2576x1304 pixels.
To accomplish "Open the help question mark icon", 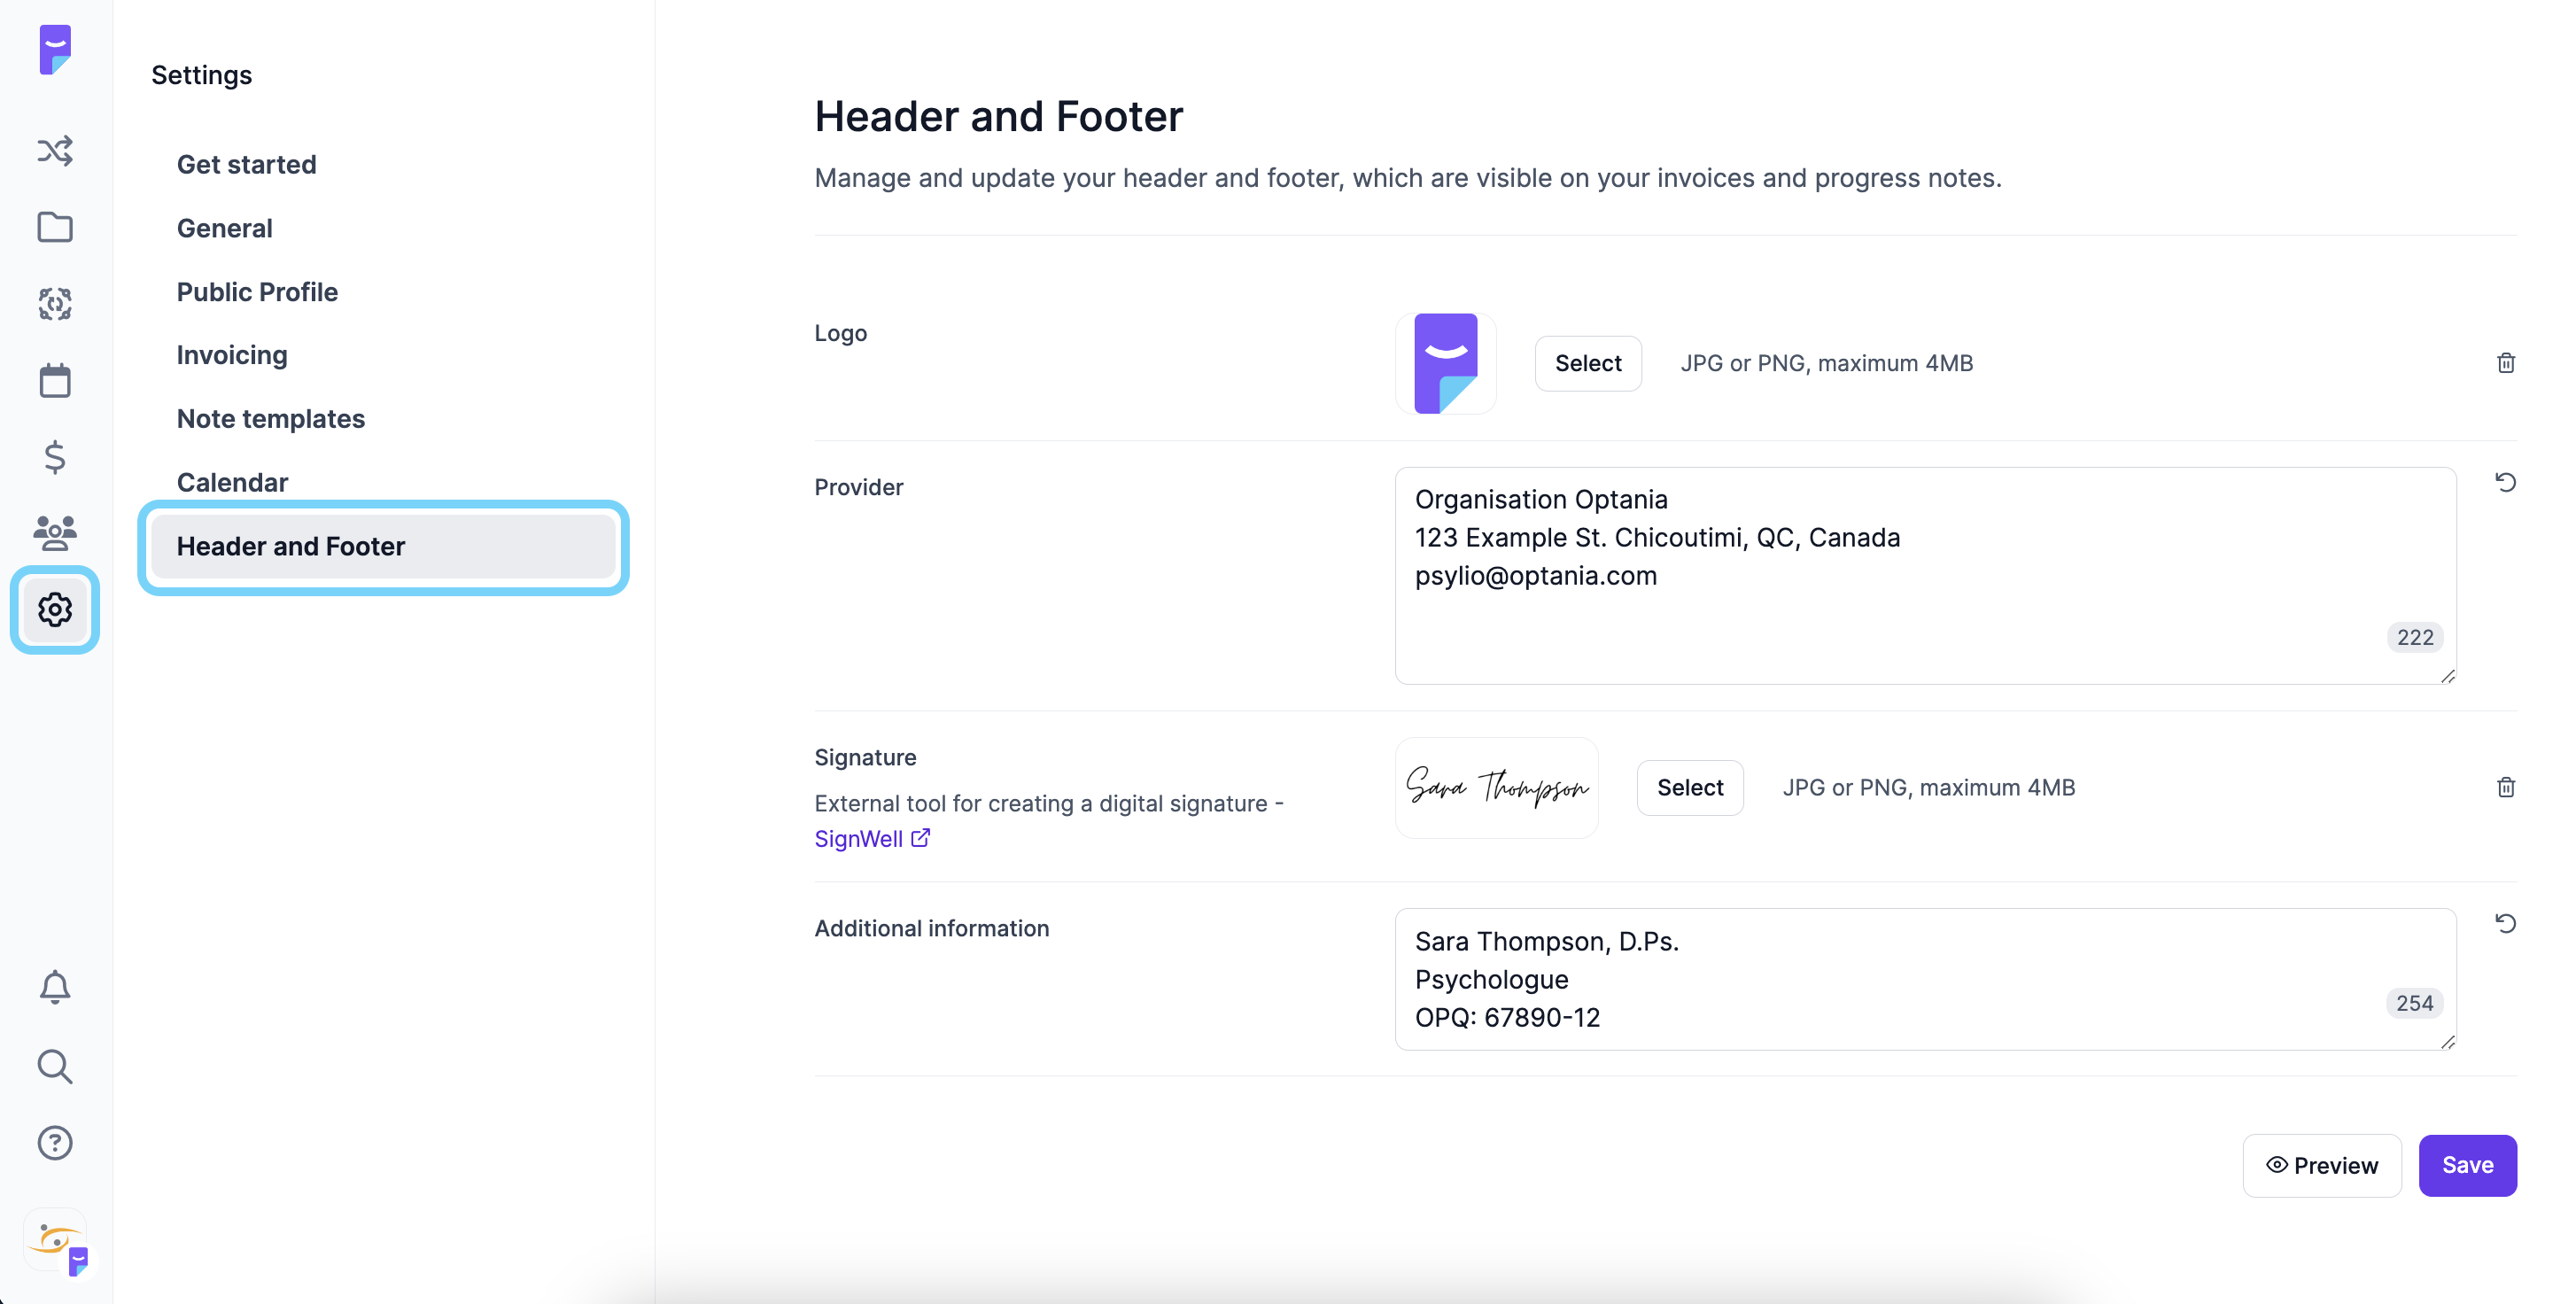I will [x=55, y=1142].
